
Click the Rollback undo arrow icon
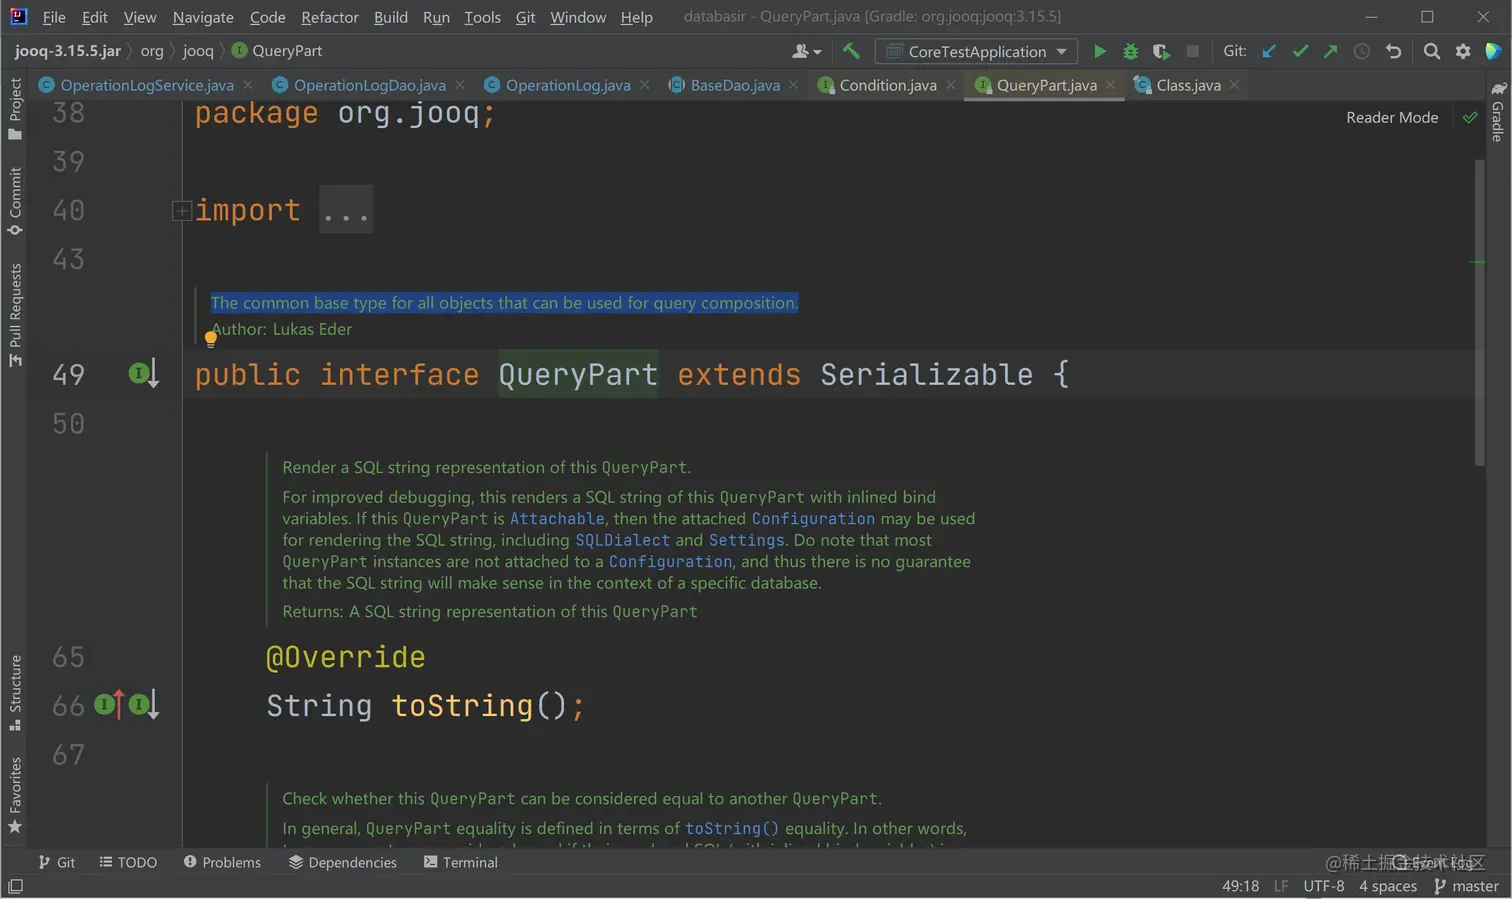click(1393, 51)
